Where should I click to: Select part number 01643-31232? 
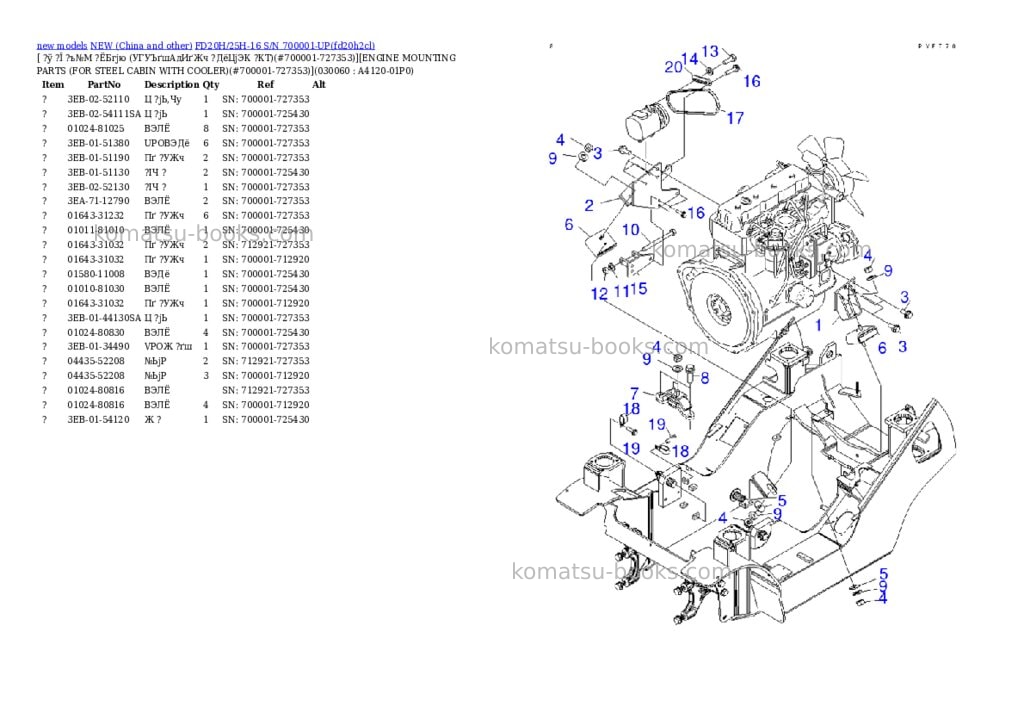click(96, 216)
